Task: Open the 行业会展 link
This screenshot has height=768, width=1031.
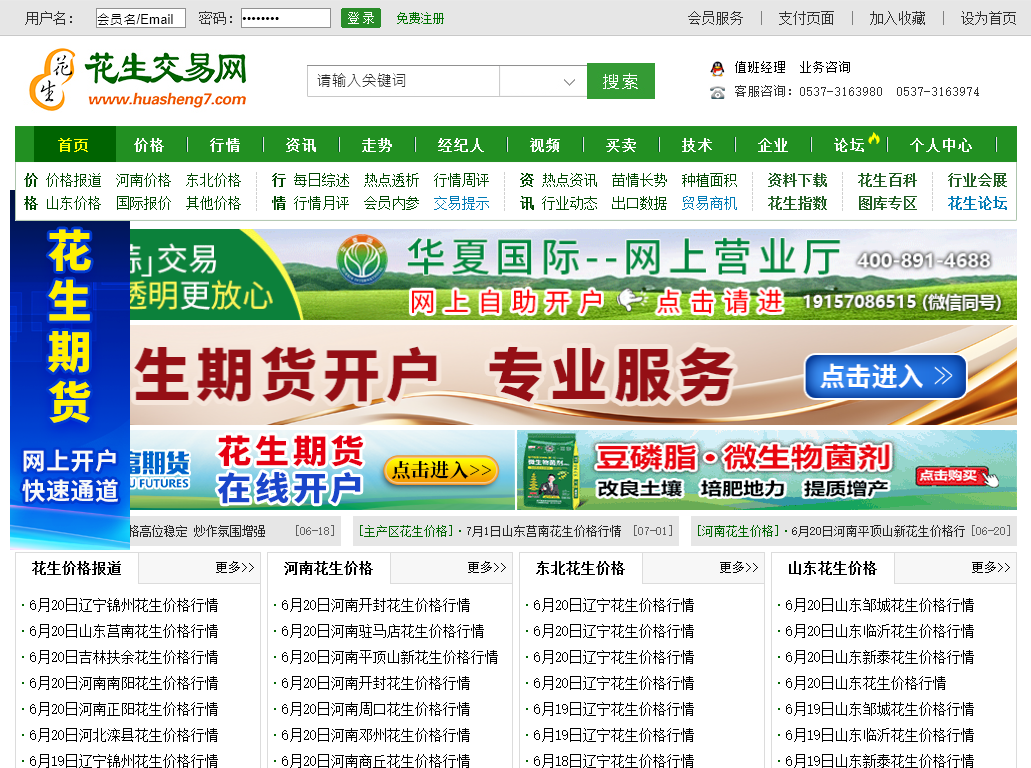Action: (x=977, y=180)
